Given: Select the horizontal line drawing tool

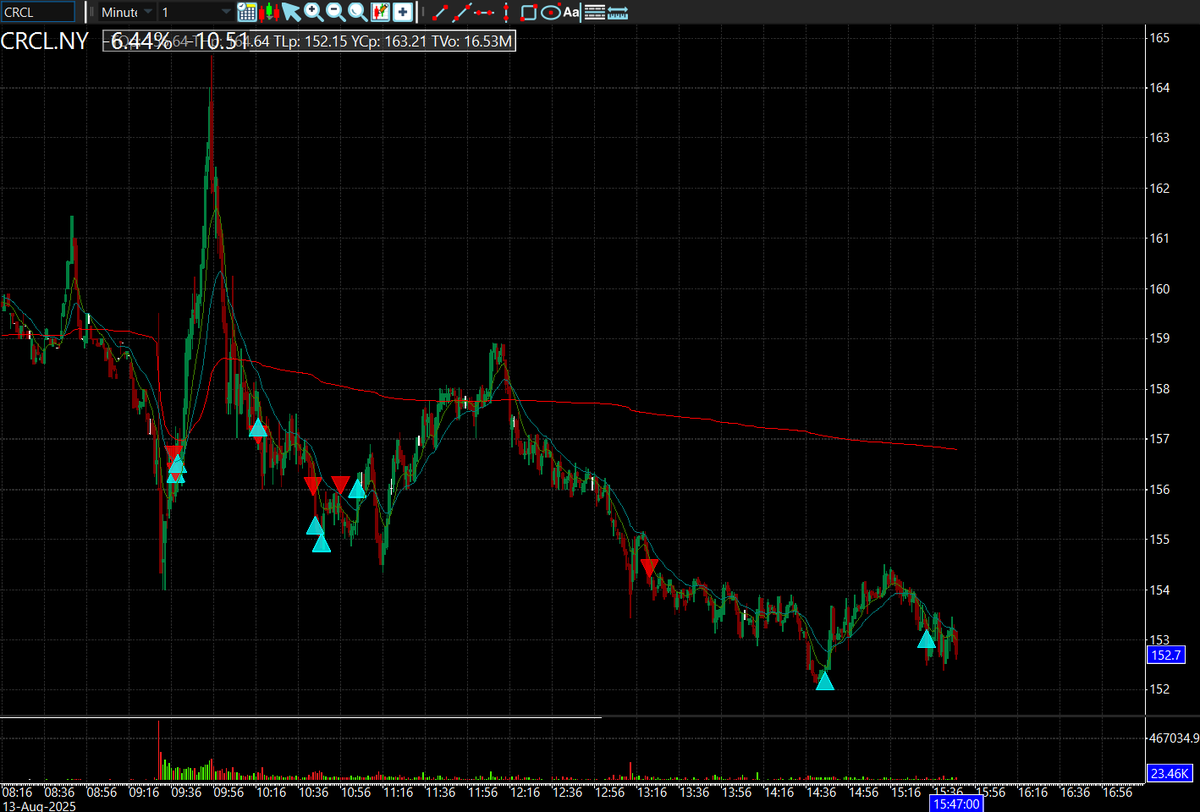Looking at the screenshot, I should tap(484, 12).
